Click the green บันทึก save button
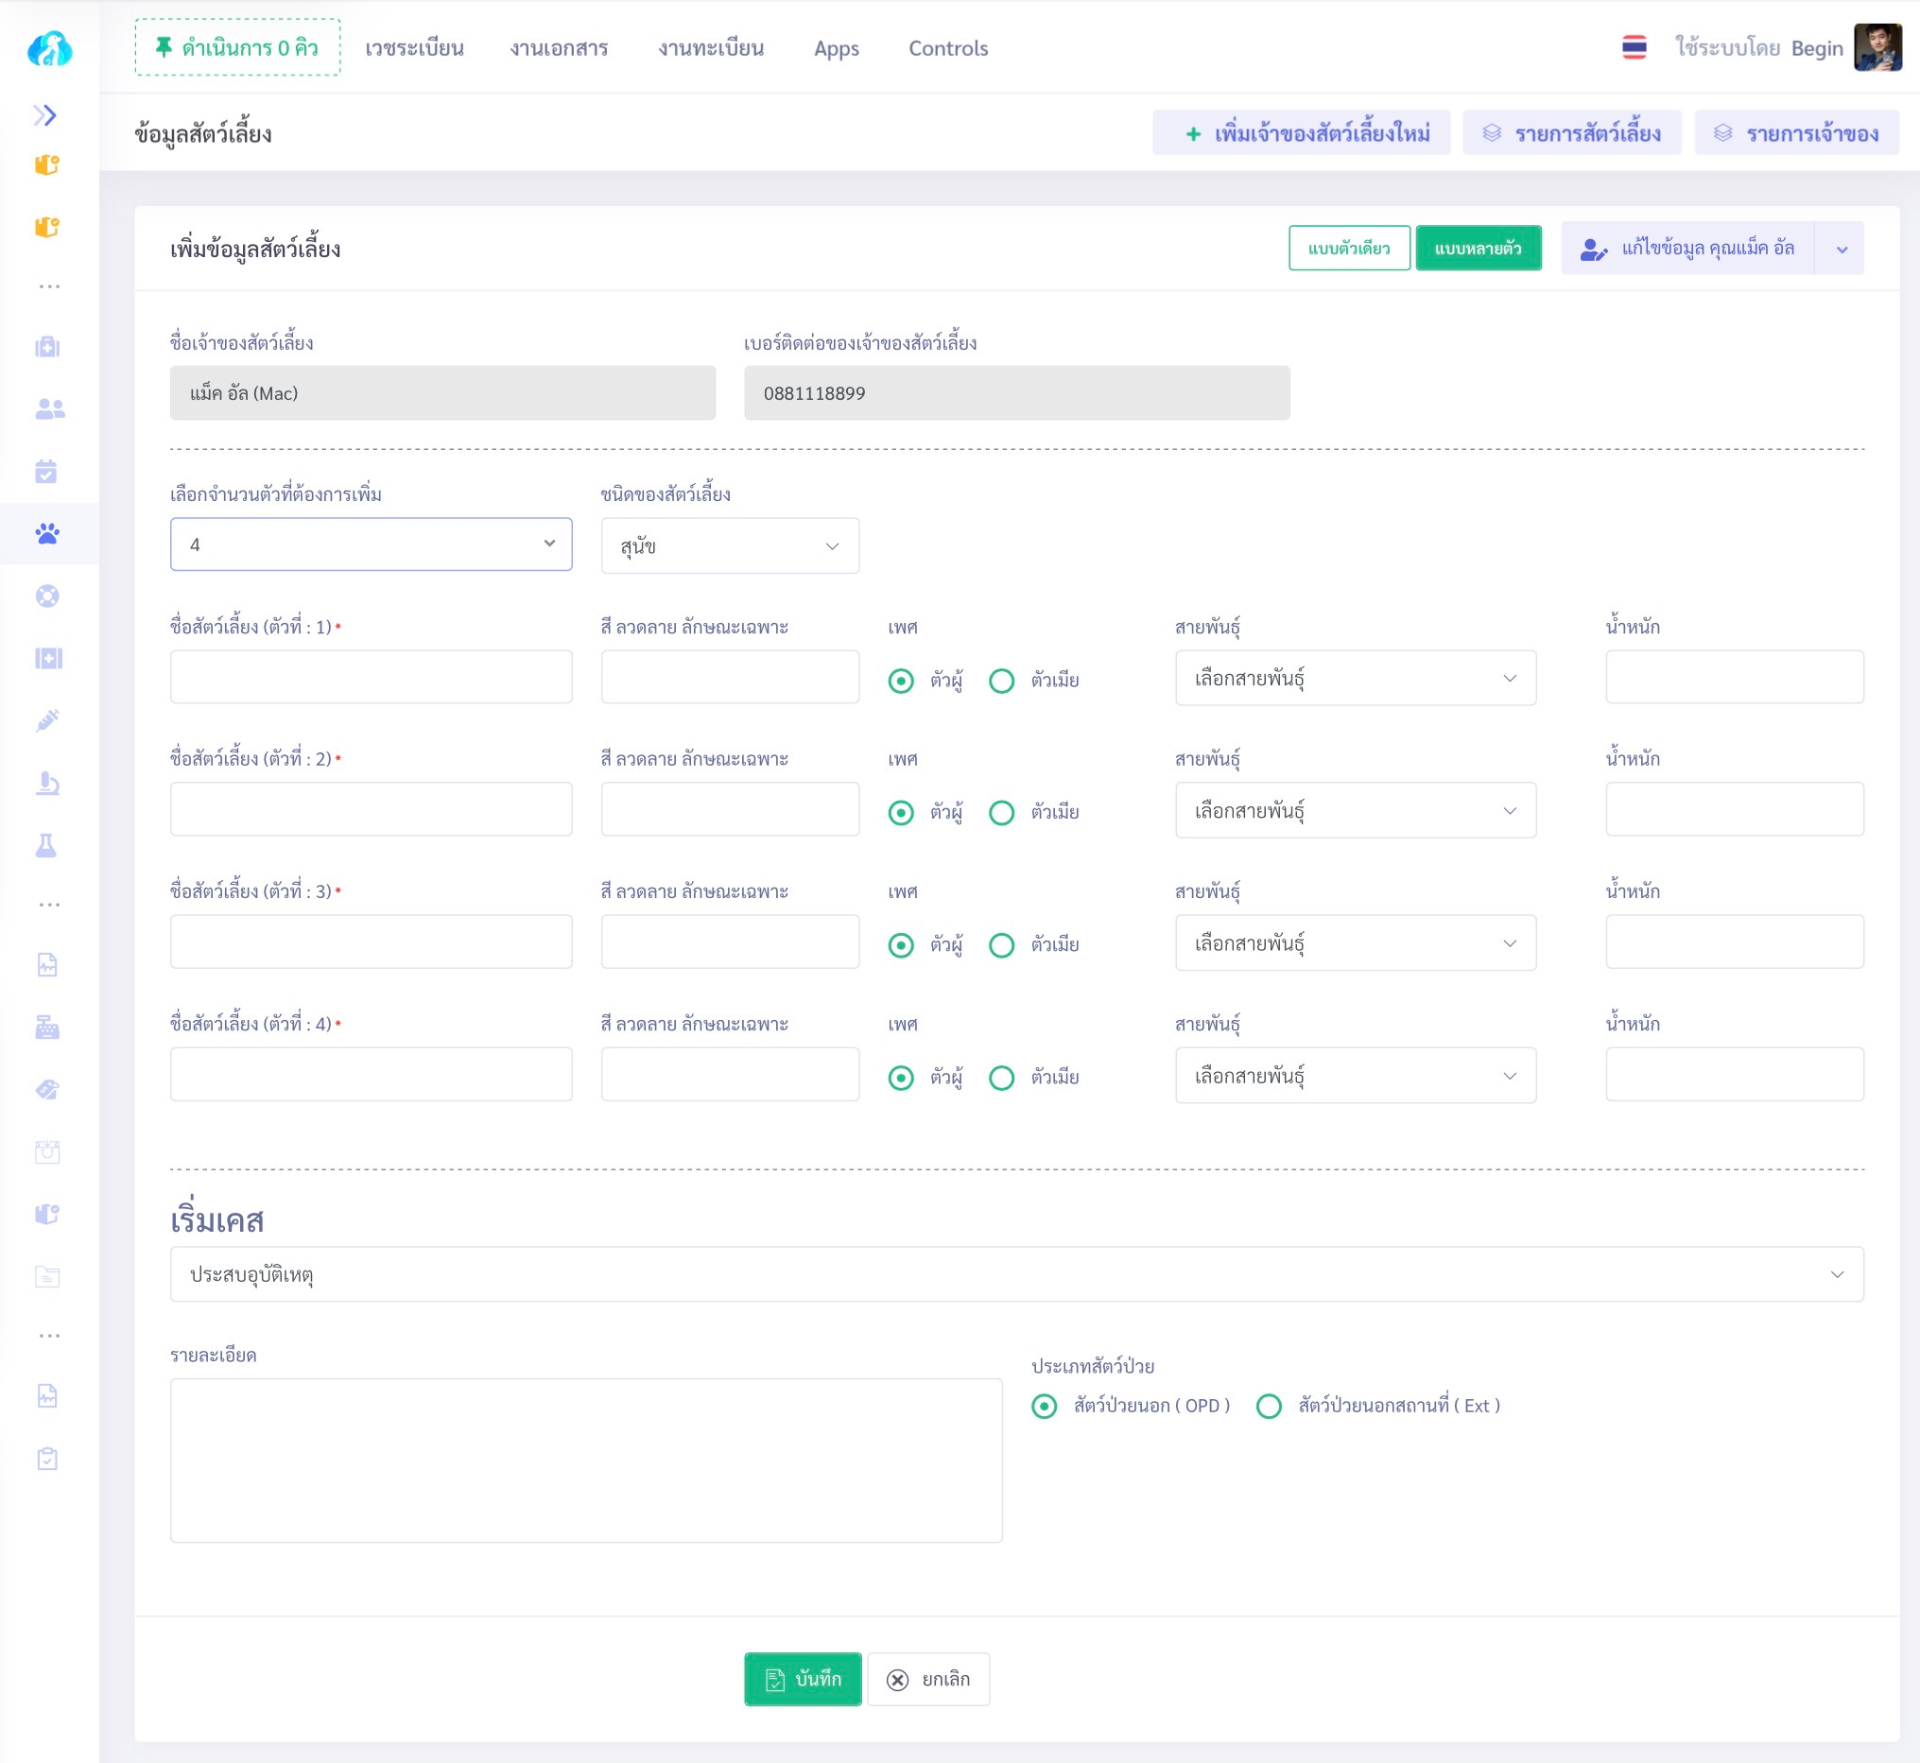1920x1763 pixels. click(802, 1679)
